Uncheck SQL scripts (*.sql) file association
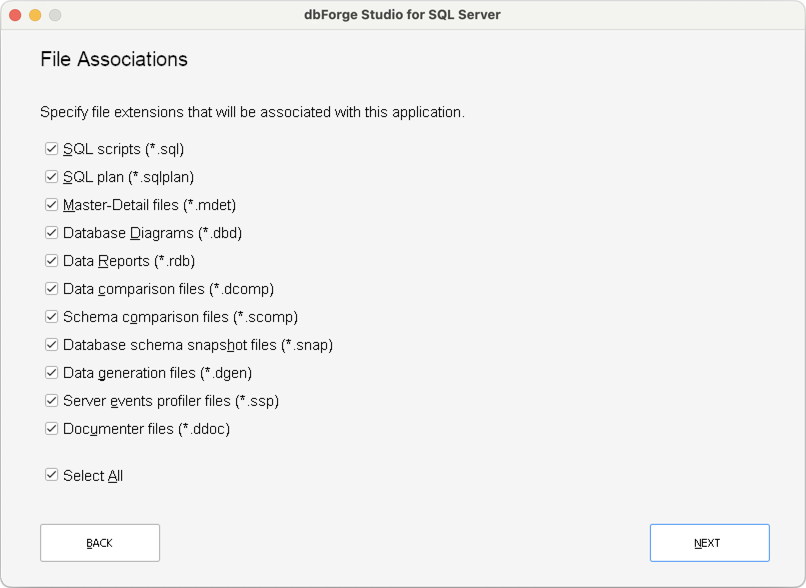The height and width of the screenshot is (588, 806). pos(51,148)
